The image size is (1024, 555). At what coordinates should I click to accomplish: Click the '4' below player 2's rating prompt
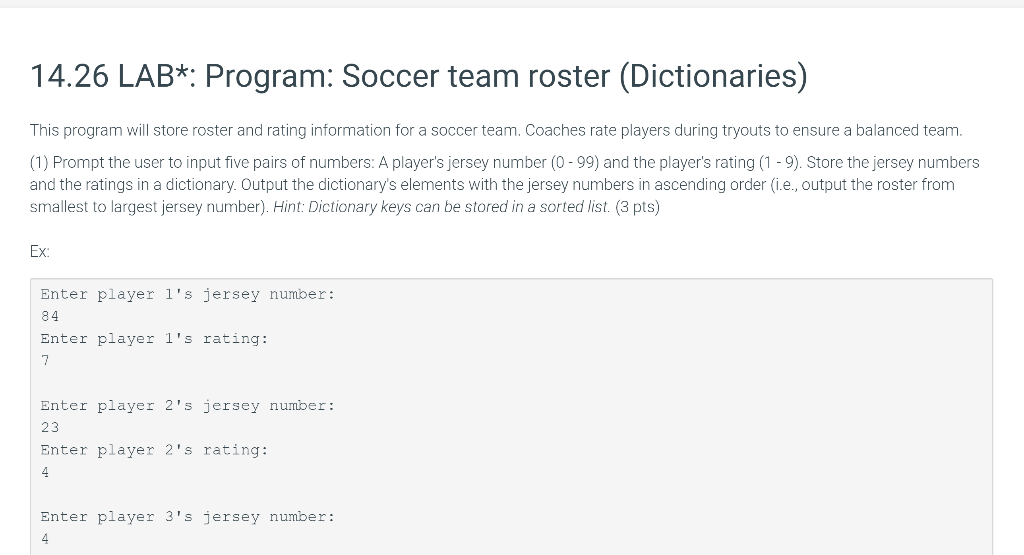click(x=45, y=472)
